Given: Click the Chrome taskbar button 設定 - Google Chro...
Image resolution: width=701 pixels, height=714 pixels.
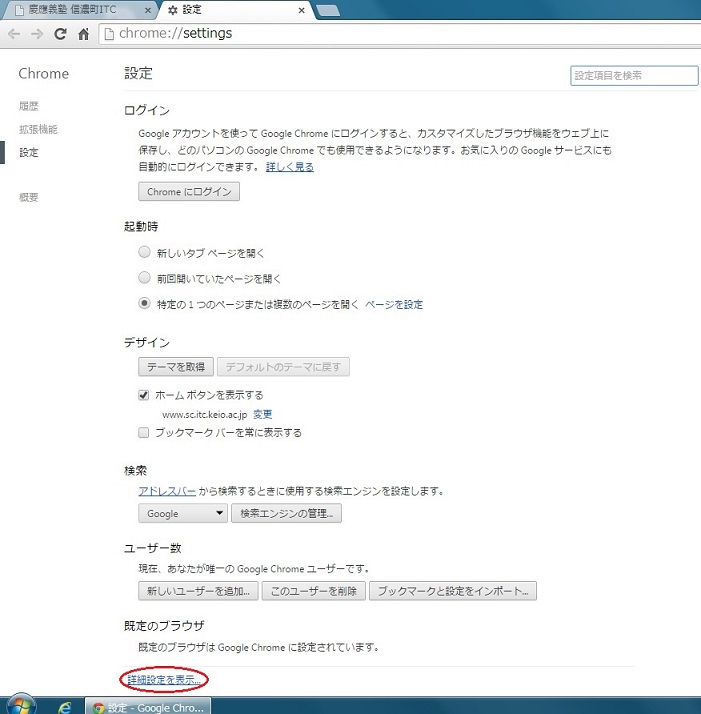Looking at the screenshot, I should [148, 707].
